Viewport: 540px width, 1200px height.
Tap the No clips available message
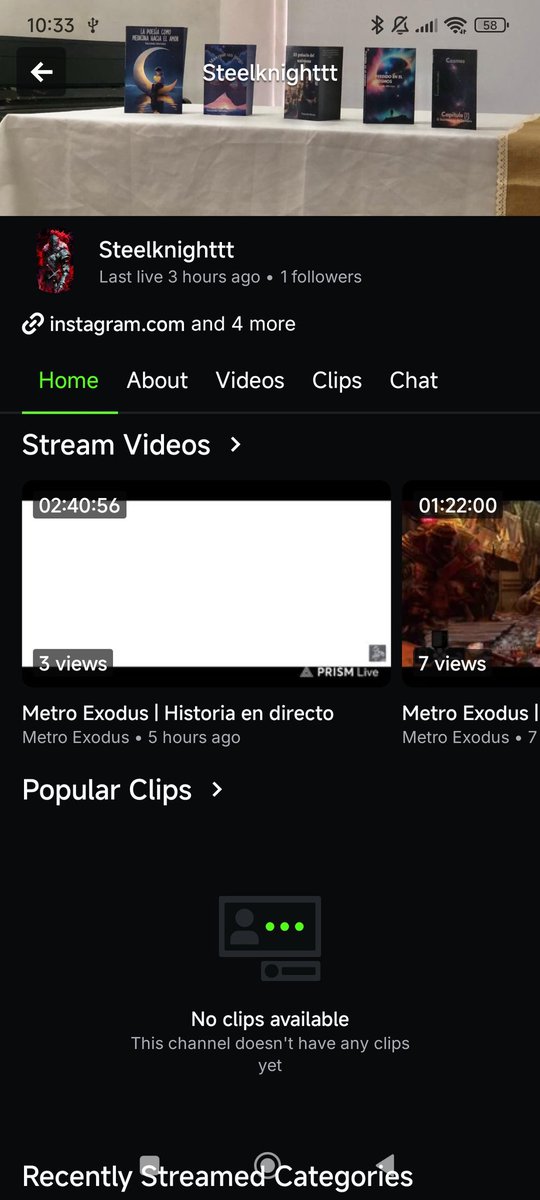click(x=270, y=1019)
